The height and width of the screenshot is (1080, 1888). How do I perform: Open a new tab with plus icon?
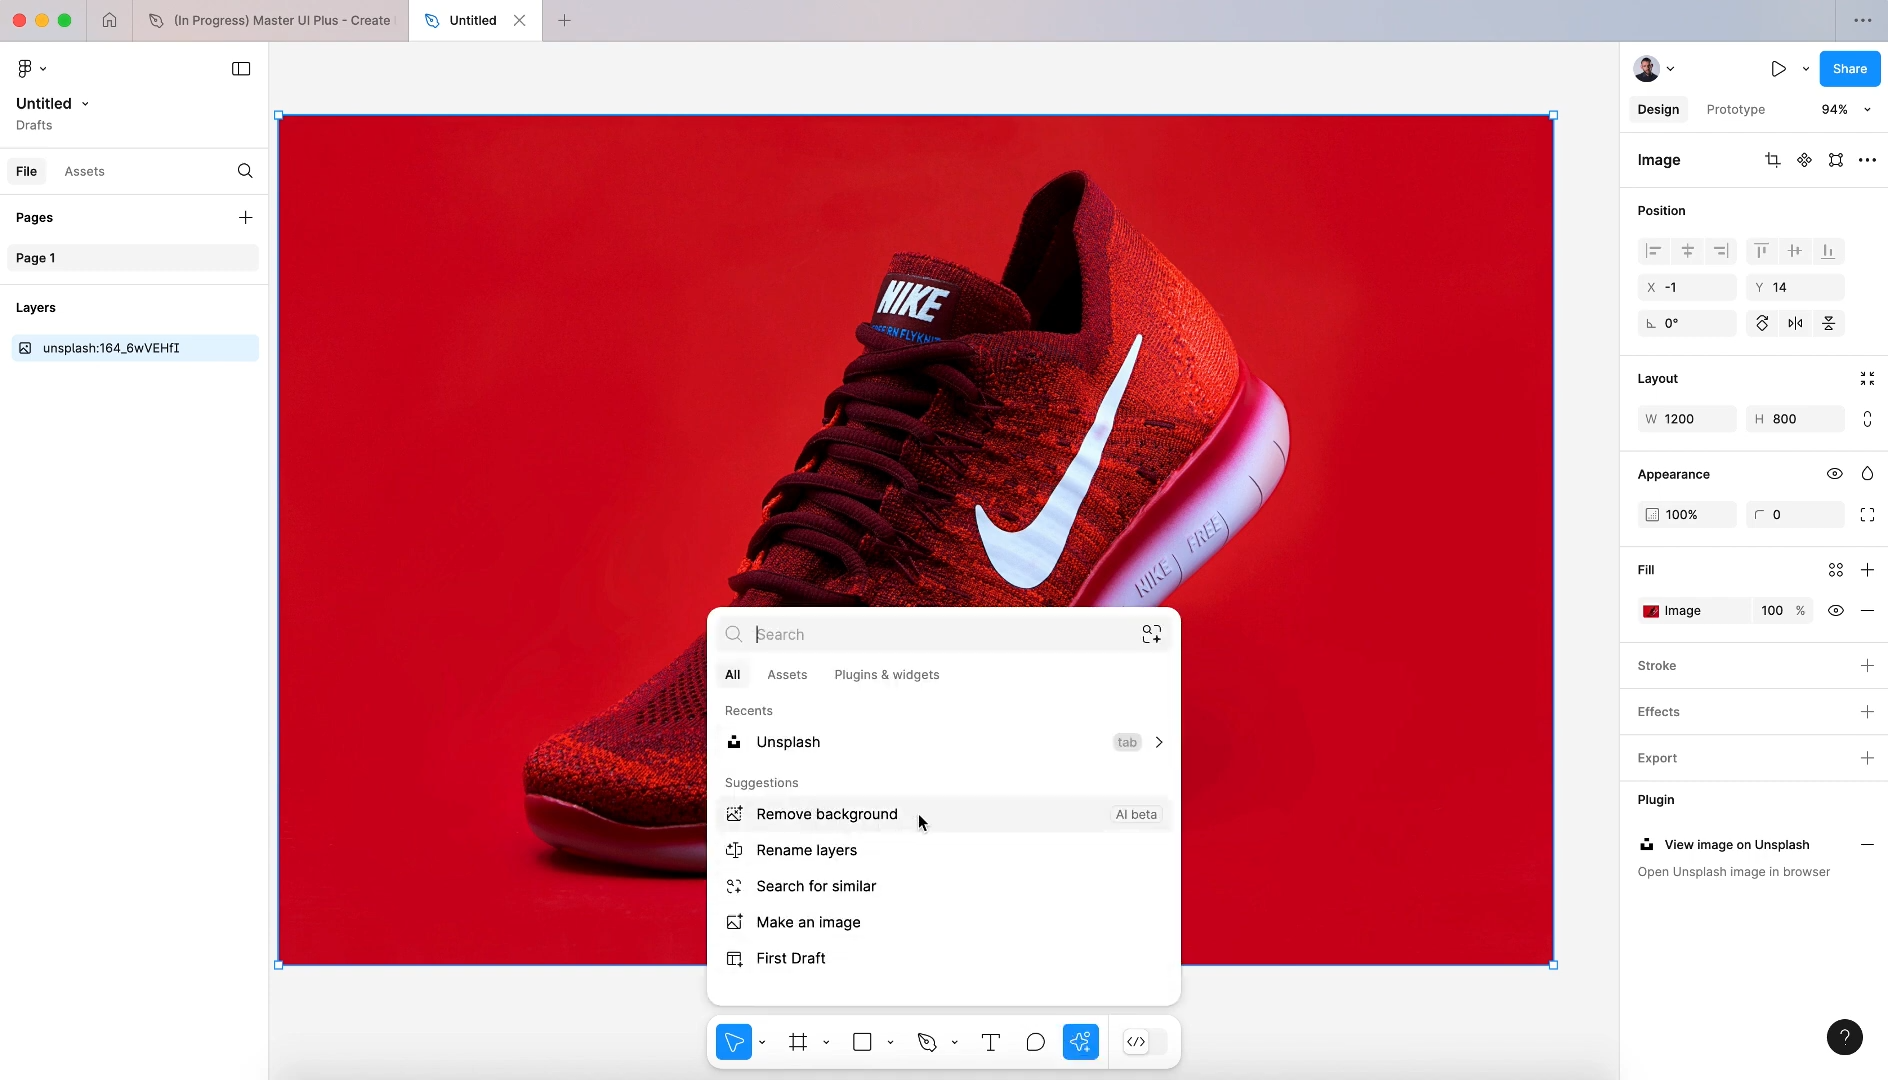[564, 20]
